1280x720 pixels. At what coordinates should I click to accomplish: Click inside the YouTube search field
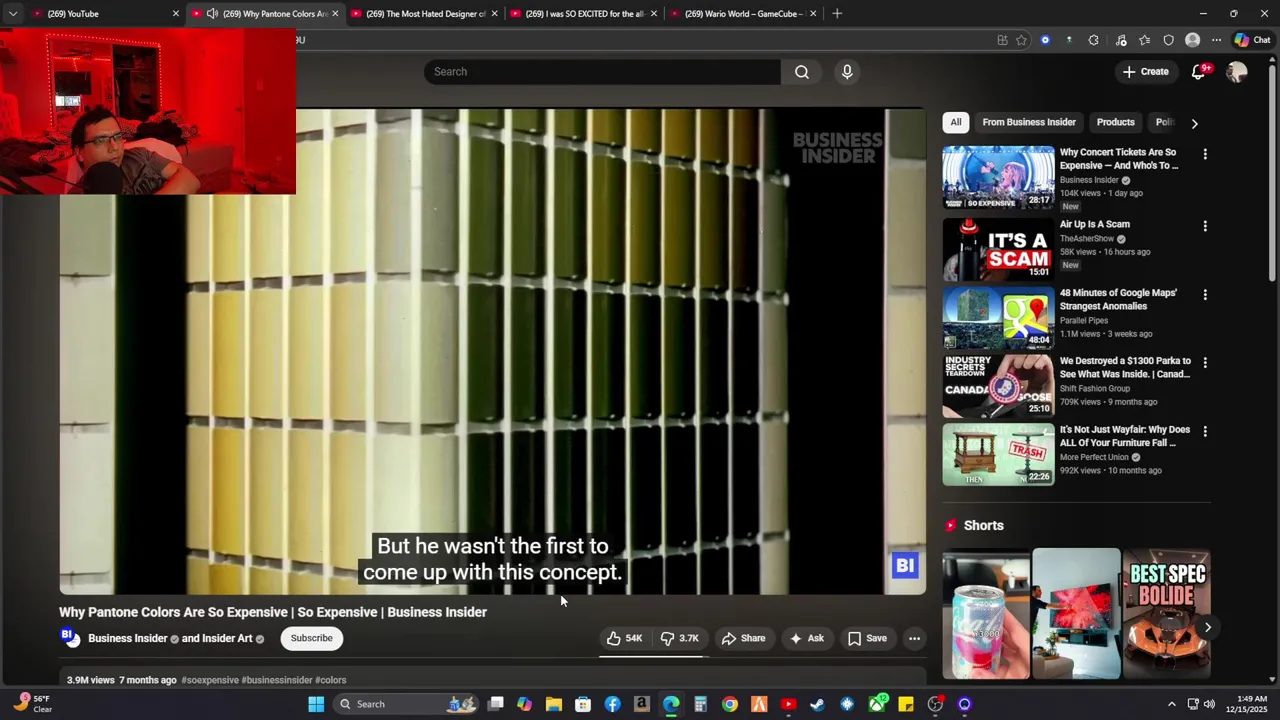click(602, 72)
